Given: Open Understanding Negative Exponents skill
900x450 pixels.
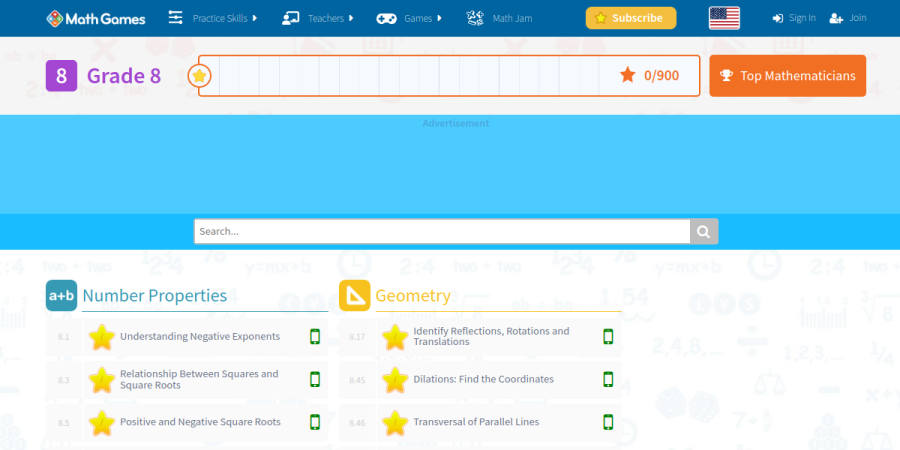Looking at the screenshot, I should pyautogui.click(x=200, y=336).
